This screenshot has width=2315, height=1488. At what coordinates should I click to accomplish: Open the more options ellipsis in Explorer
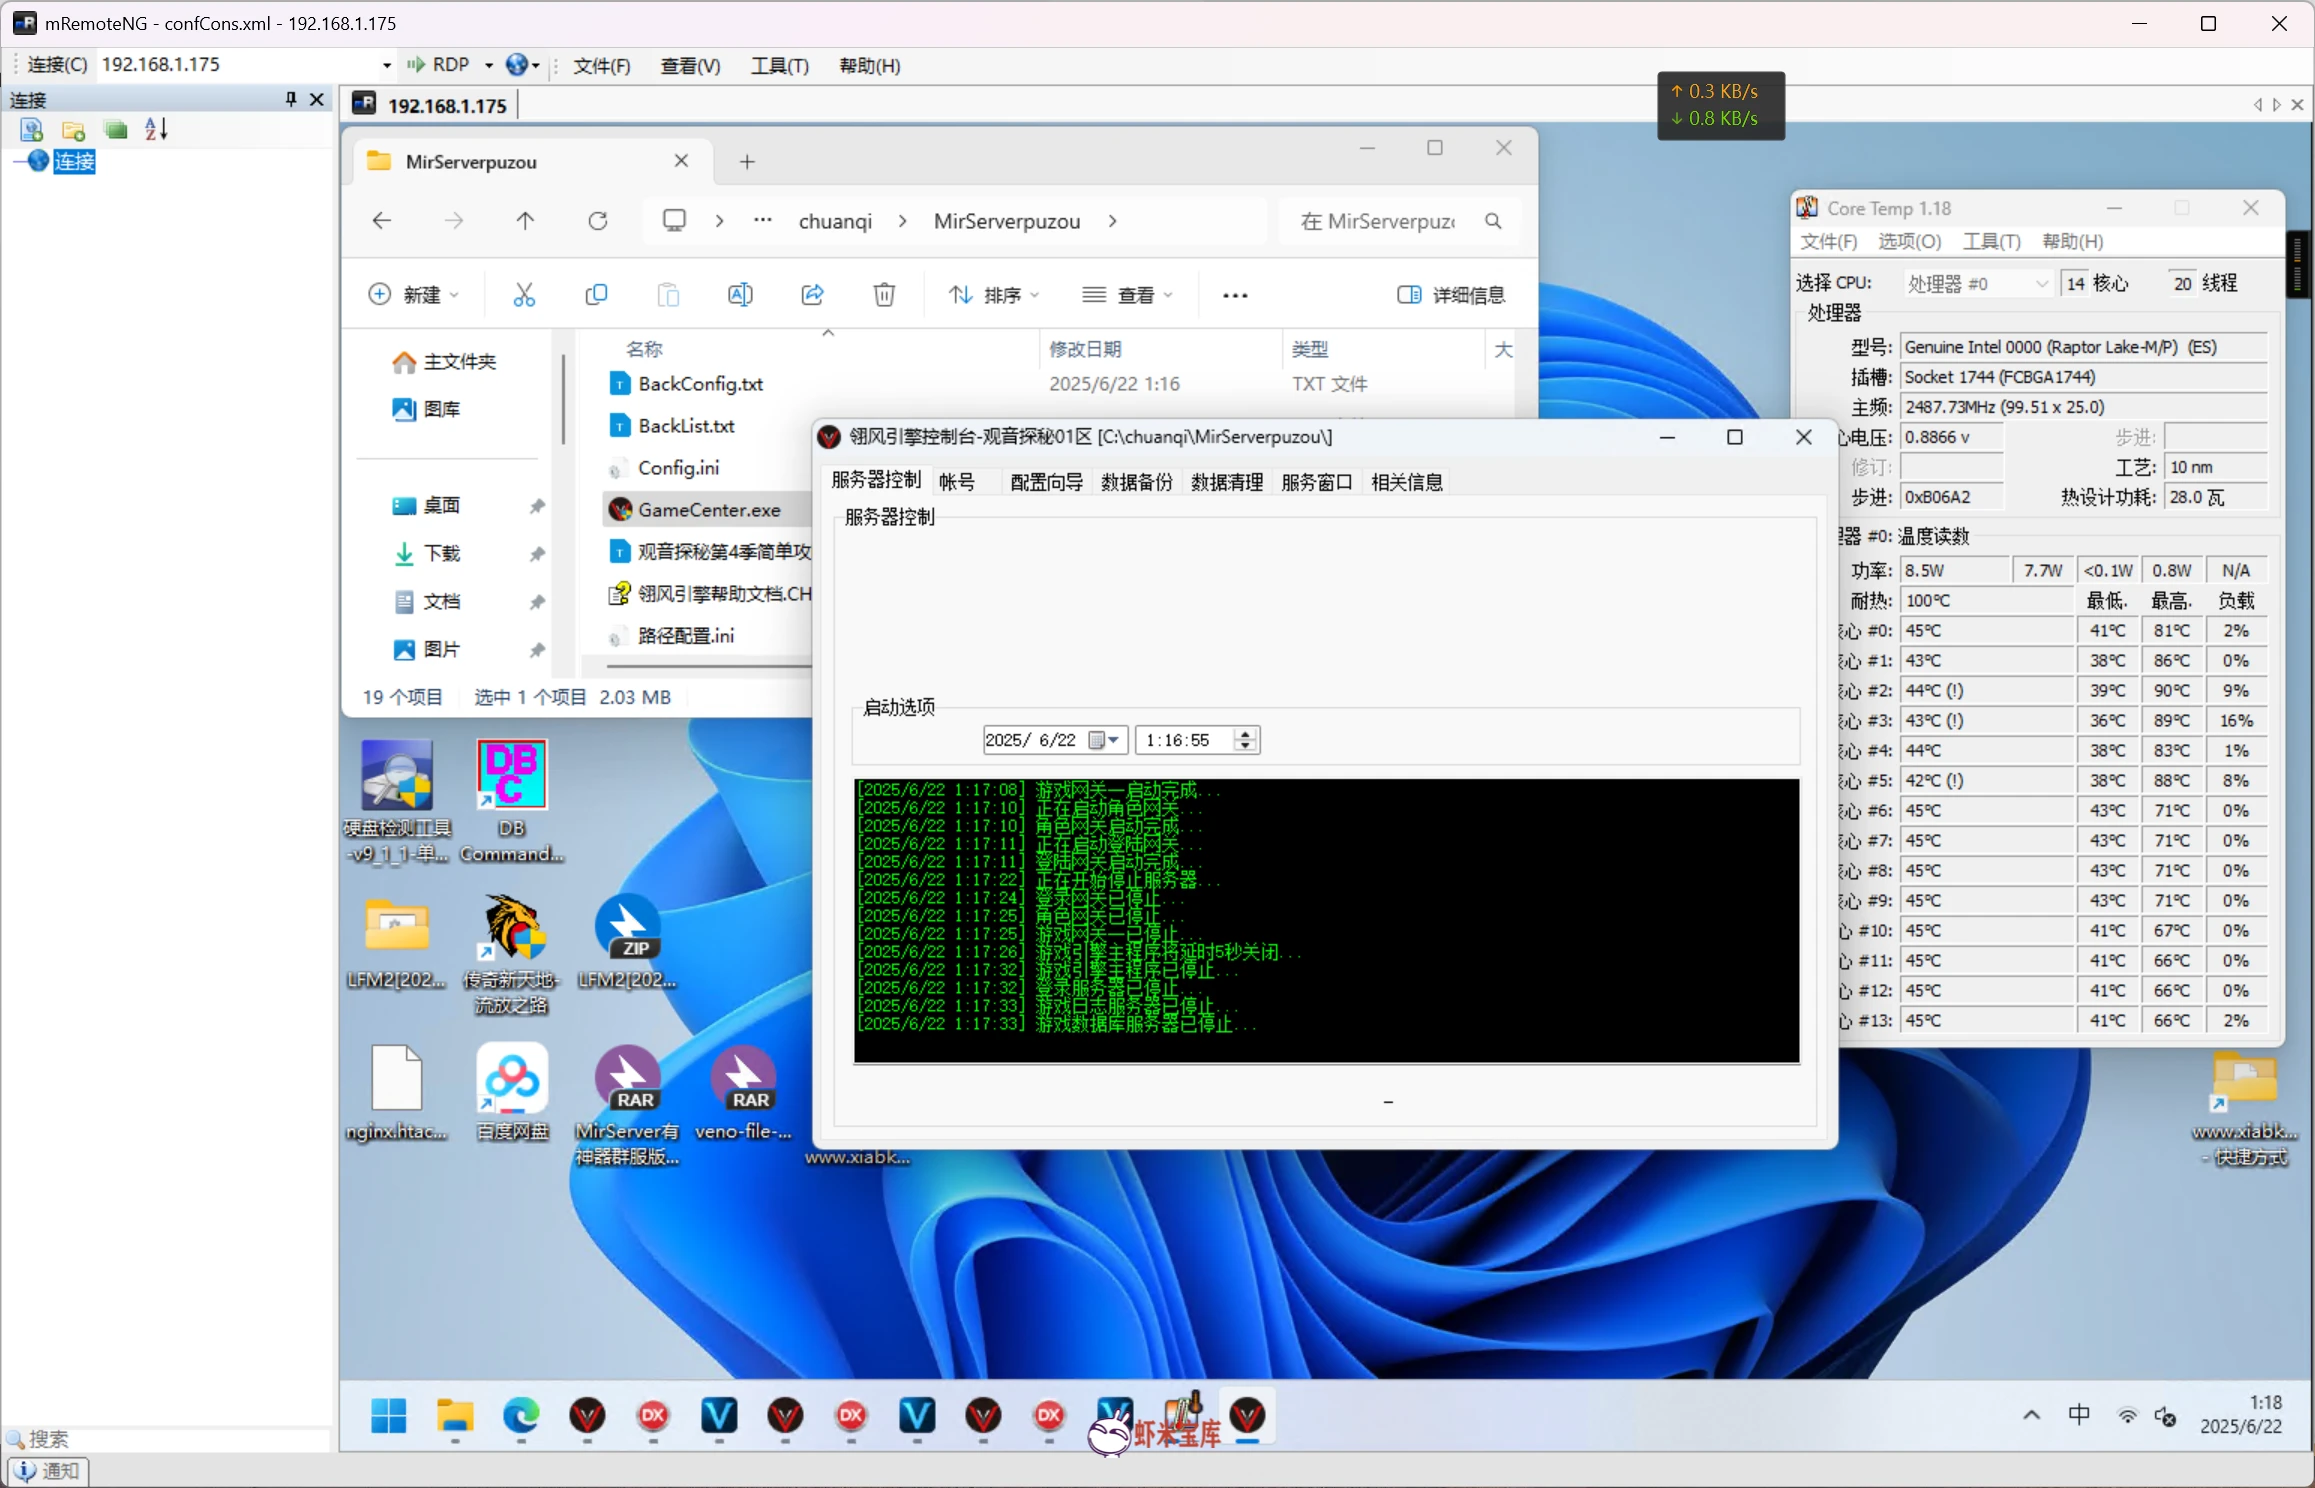pyautogui.click(x=1235, y=295)
